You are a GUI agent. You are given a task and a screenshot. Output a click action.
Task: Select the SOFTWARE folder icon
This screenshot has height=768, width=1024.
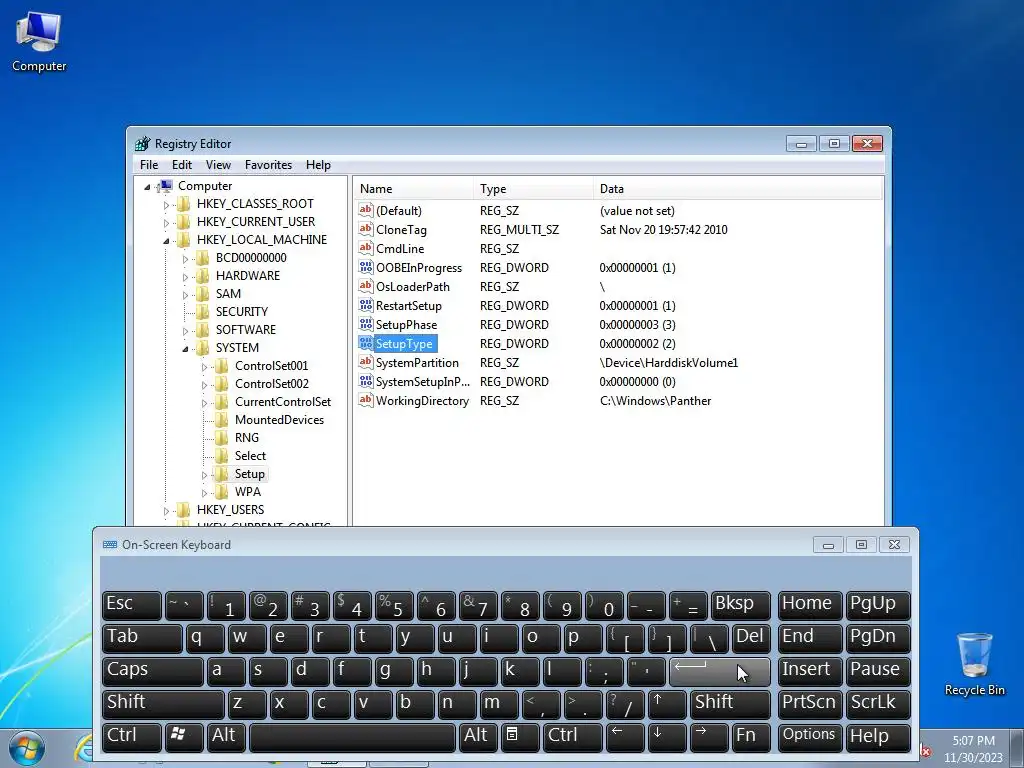[x=202, y=330]
